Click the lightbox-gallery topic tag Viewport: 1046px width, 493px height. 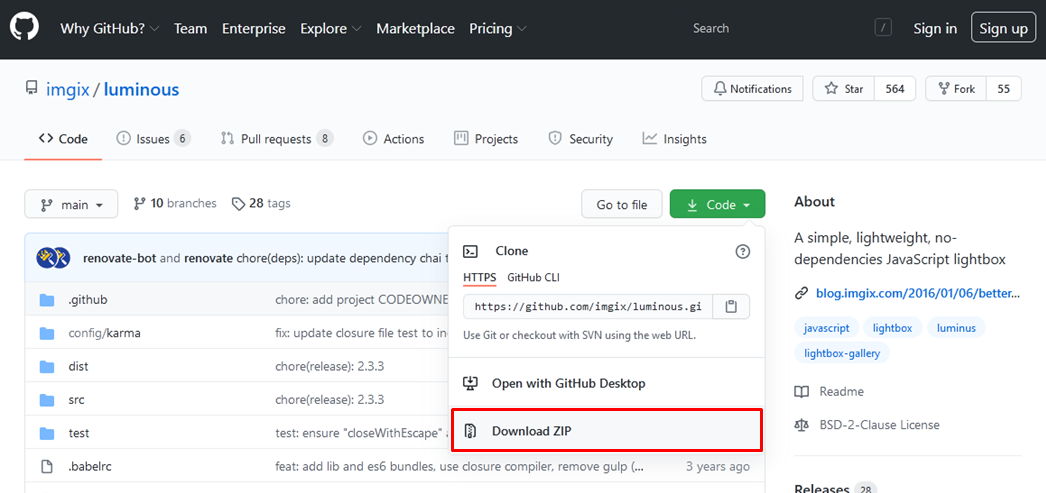pos(842,353)
